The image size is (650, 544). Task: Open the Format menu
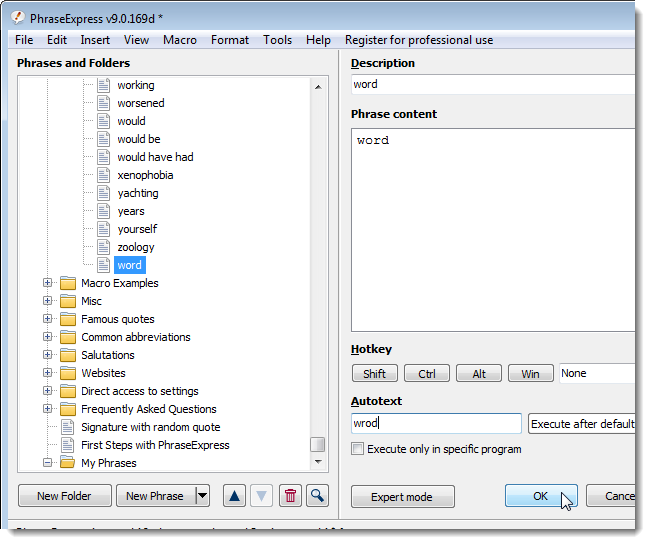(x=230, y=40)
